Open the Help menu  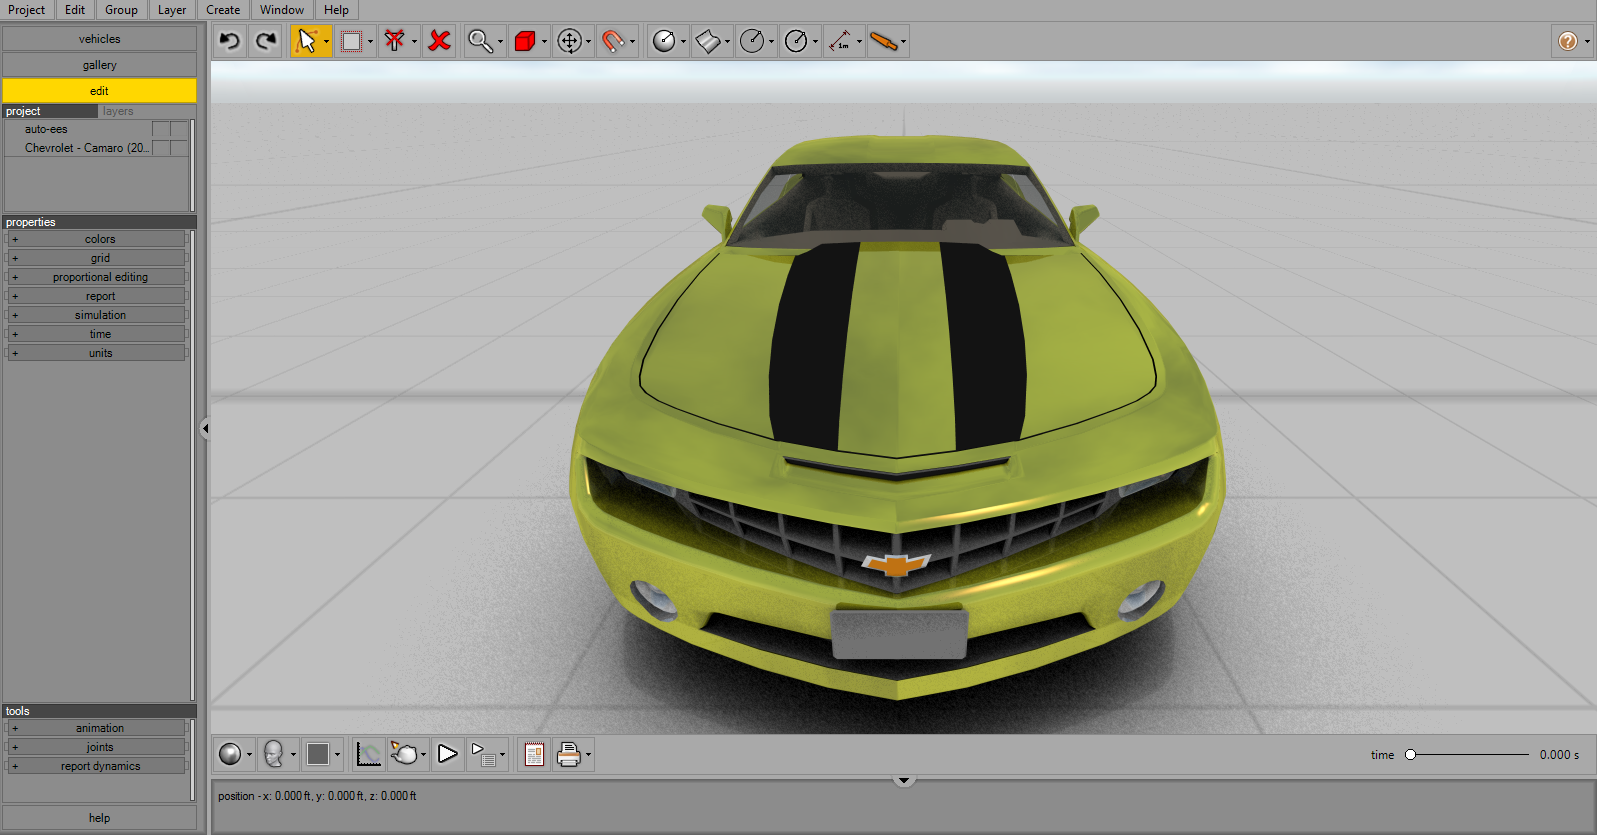coord(337,10)
